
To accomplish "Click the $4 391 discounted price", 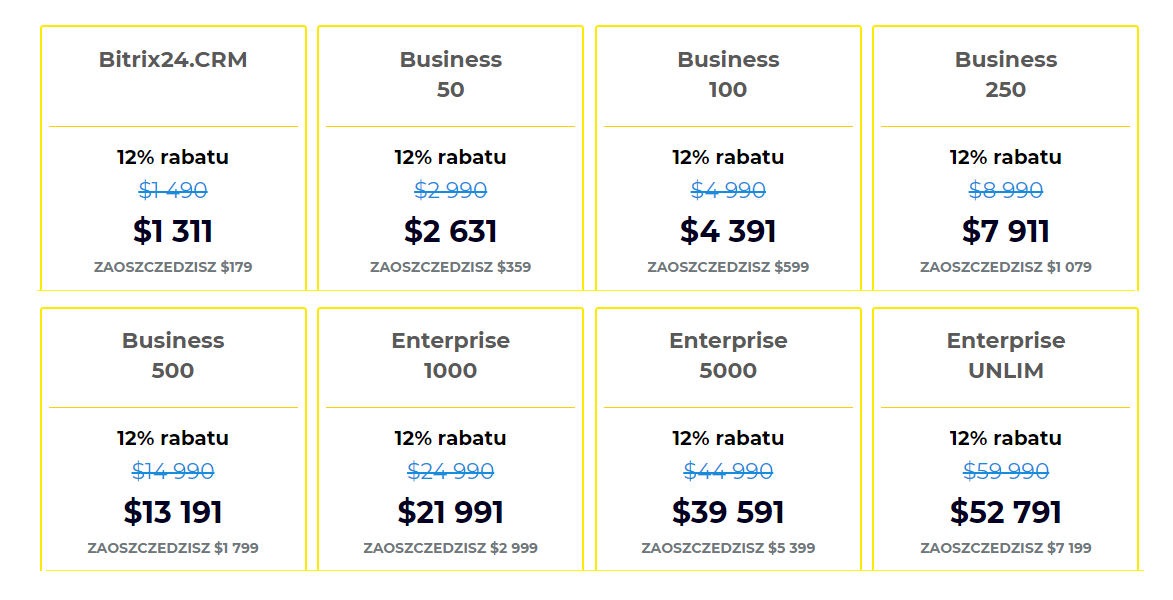I will [728, 231].
